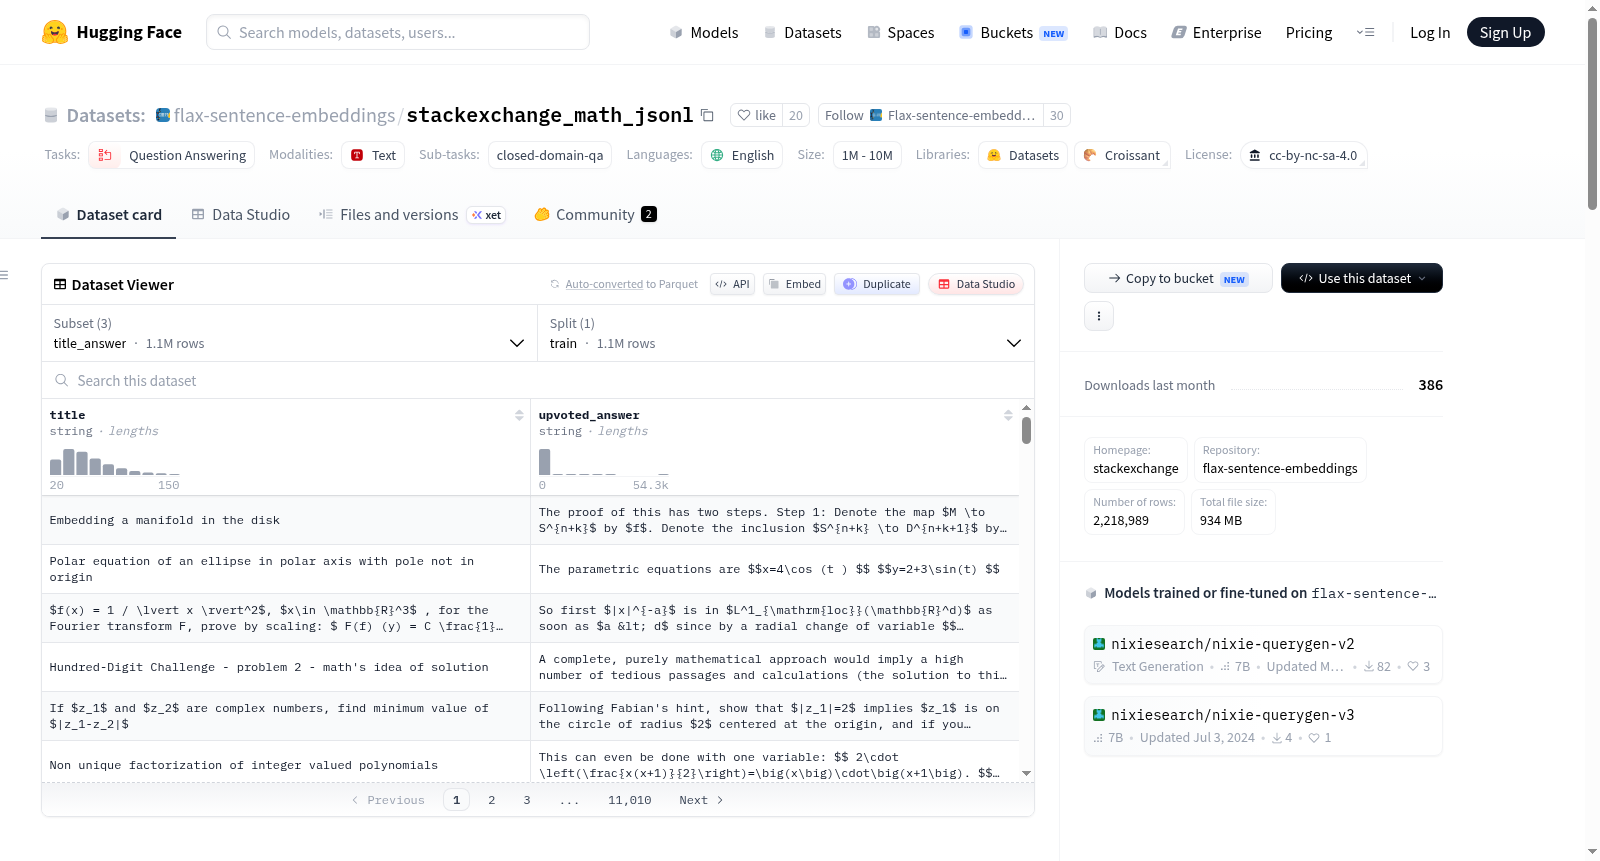Viewport: 1600px width, 861px height.
Task: Select row 'Hundred-Digit Challenge - problem 2'
Action: click(x=530, y=667)
